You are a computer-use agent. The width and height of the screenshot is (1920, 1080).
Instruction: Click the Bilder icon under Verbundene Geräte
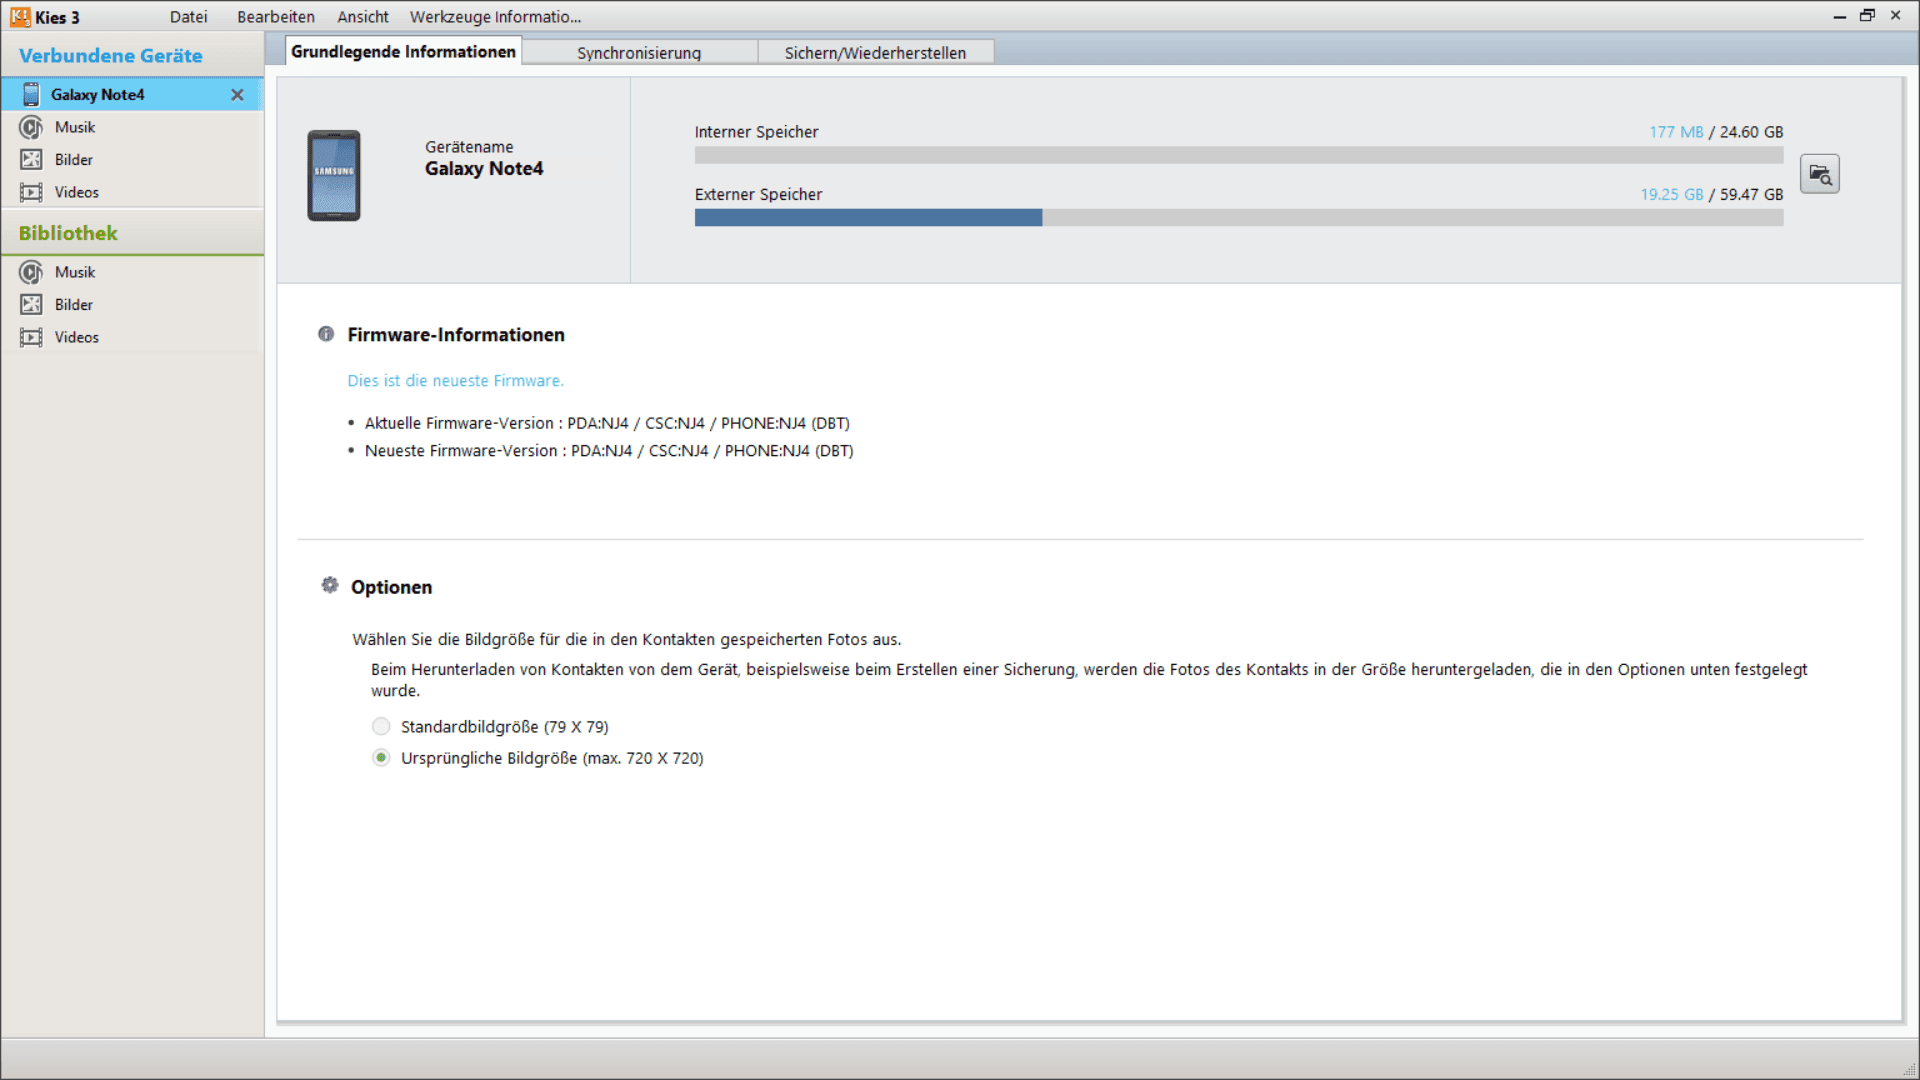31,159
